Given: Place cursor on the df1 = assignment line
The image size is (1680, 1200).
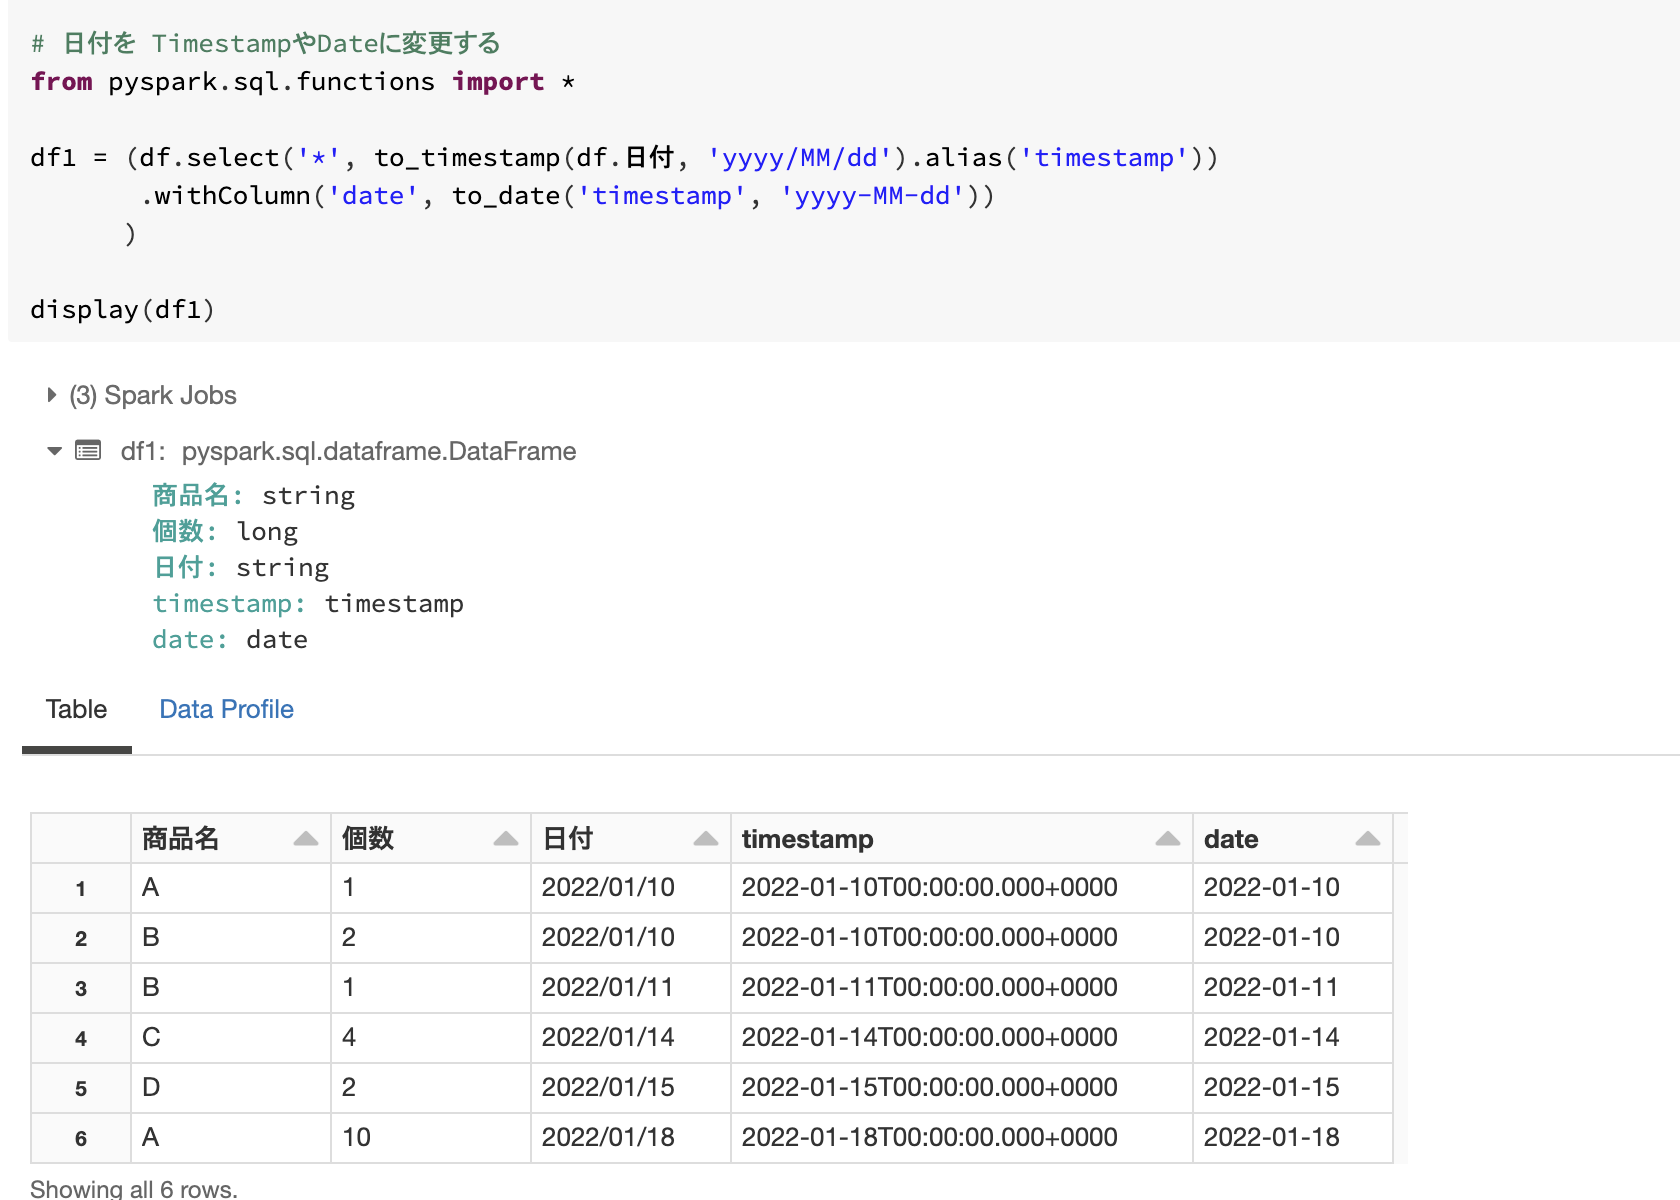Looking at the screenshot, I should [x=624, y=158].
